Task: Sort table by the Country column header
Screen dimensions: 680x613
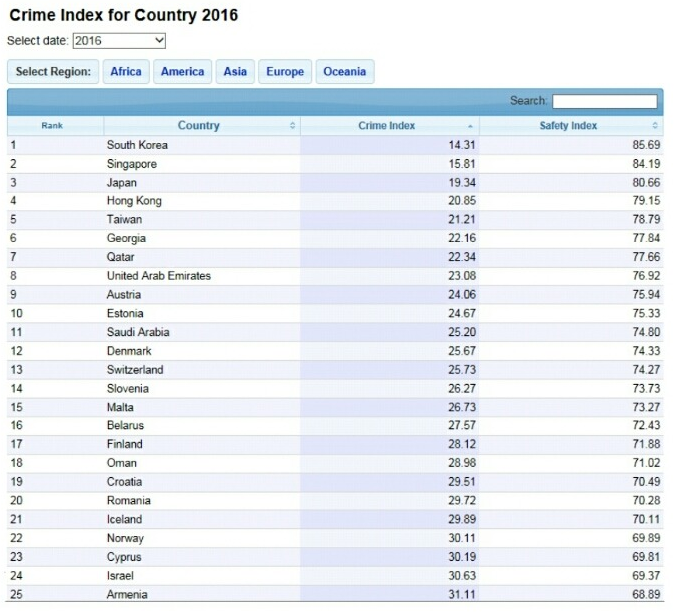Action: [x=199, y=125]
